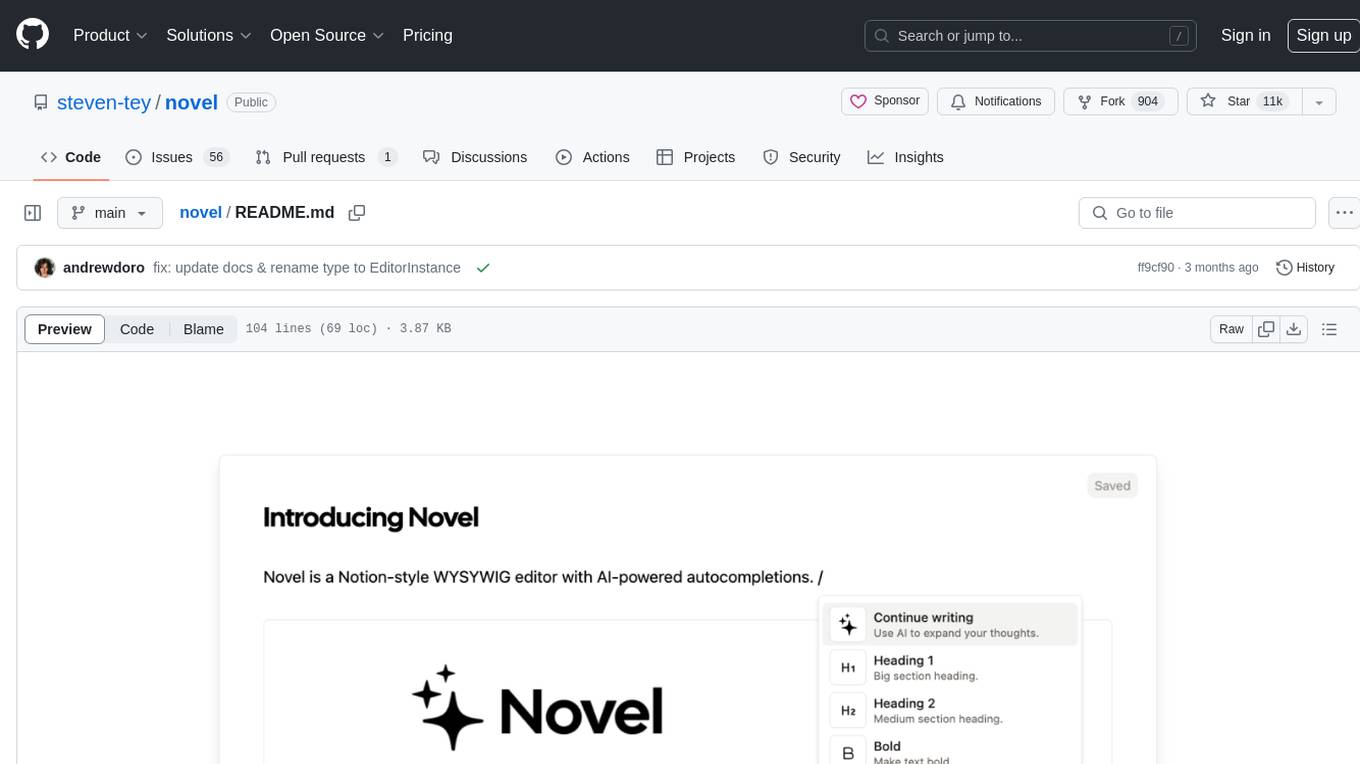1360x764 pixels.
Task: Switch to the Security tab
Action: [x=802, y=157]
